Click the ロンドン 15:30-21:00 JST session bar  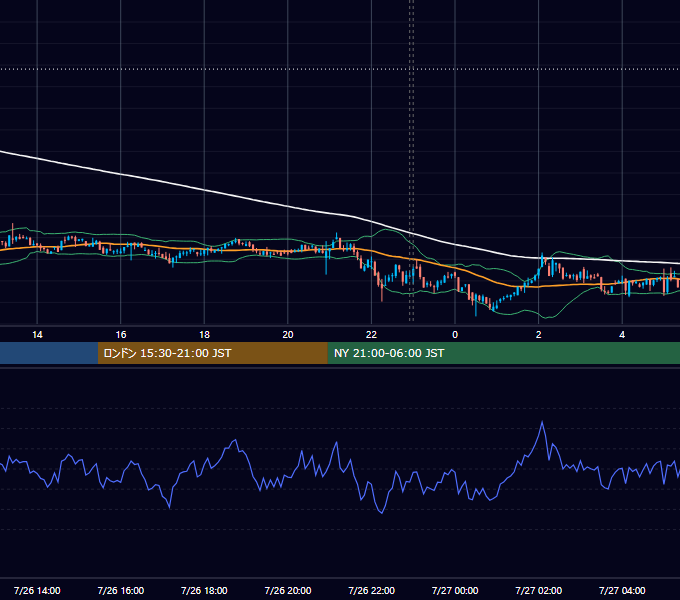212,353
